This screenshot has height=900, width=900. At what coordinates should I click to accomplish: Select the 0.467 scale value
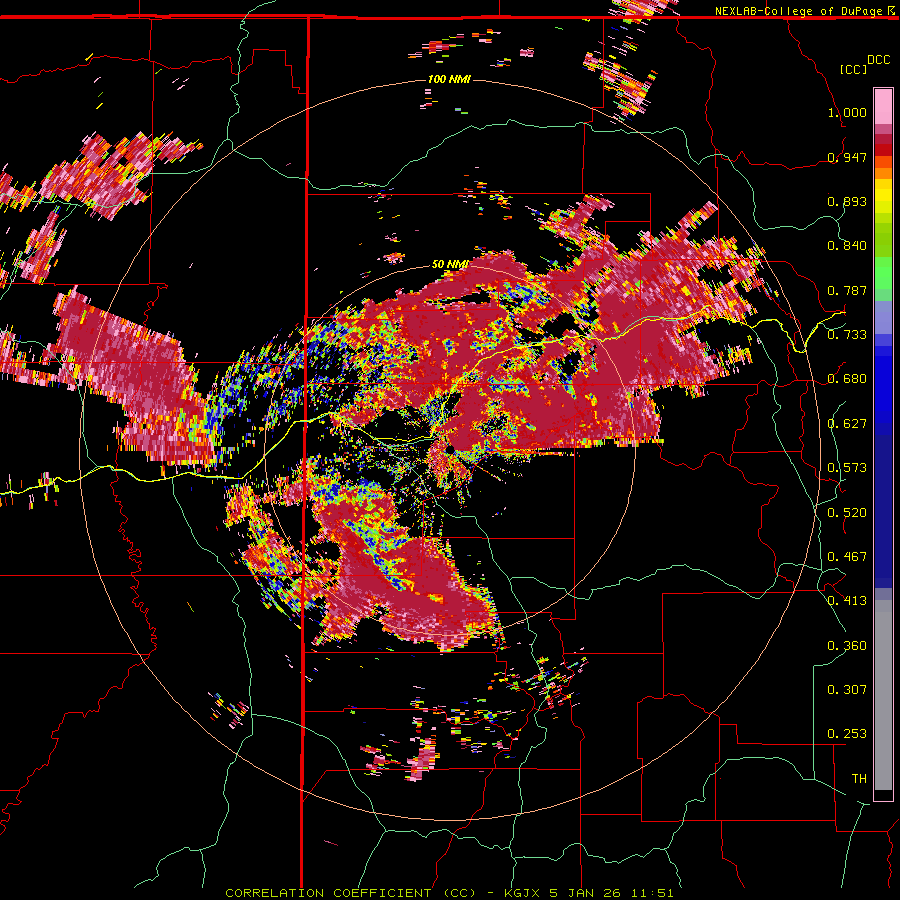(x=847, y=557)
